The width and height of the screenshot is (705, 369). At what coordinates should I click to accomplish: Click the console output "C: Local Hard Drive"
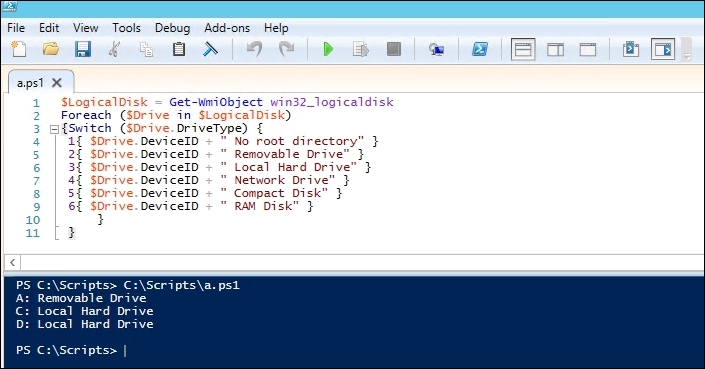click(x=85, y=311)
